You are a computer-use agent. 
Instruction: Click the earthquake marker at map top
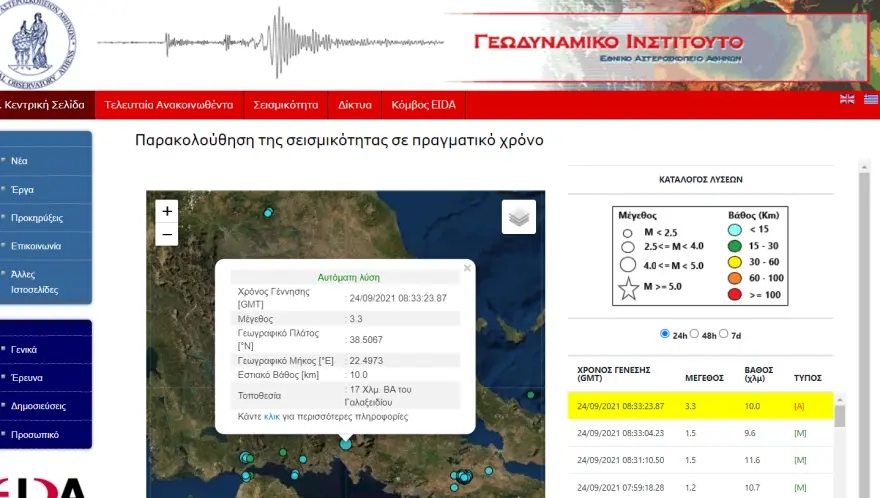point(268,213)
